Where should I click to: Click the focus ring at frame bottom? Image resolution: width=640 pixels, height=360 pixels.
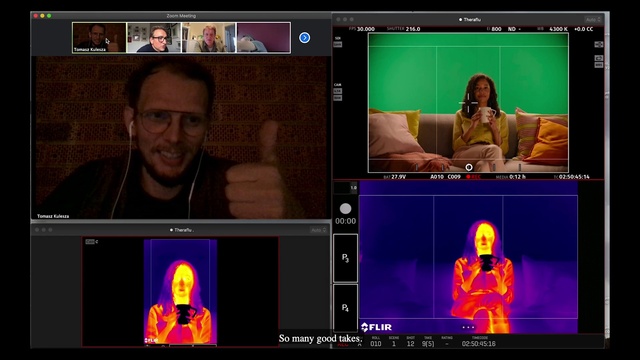coord(469,167)
